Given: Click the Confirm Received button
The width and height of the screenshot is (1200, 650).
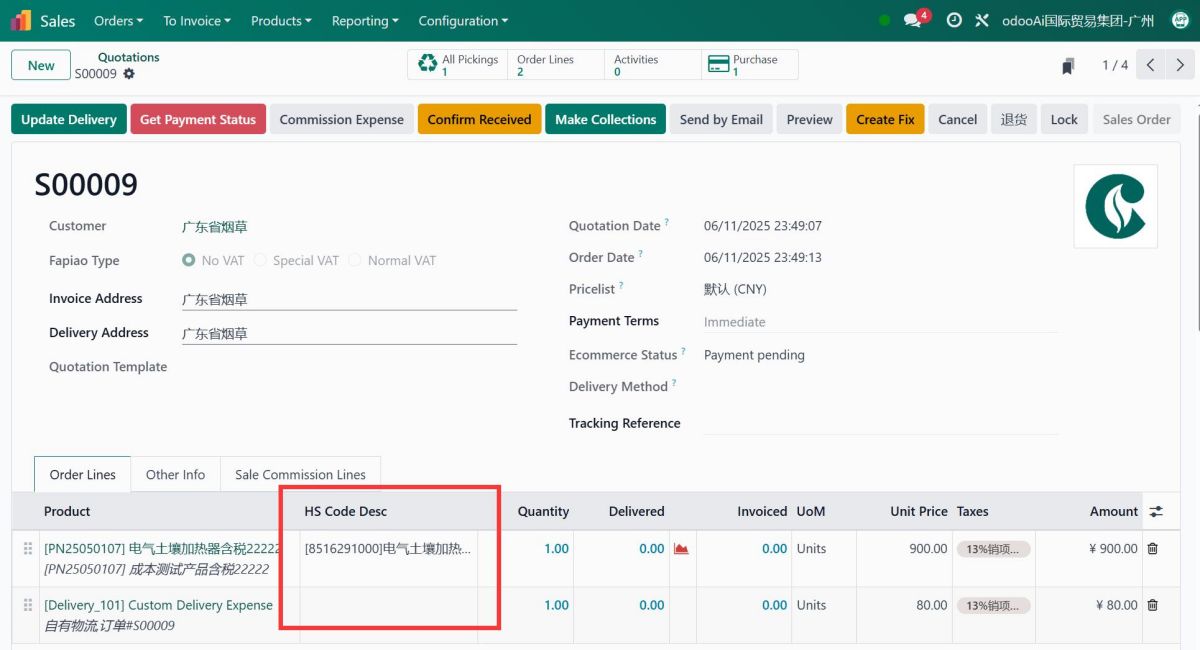Looking at the screenshot, I should (479, 119).
